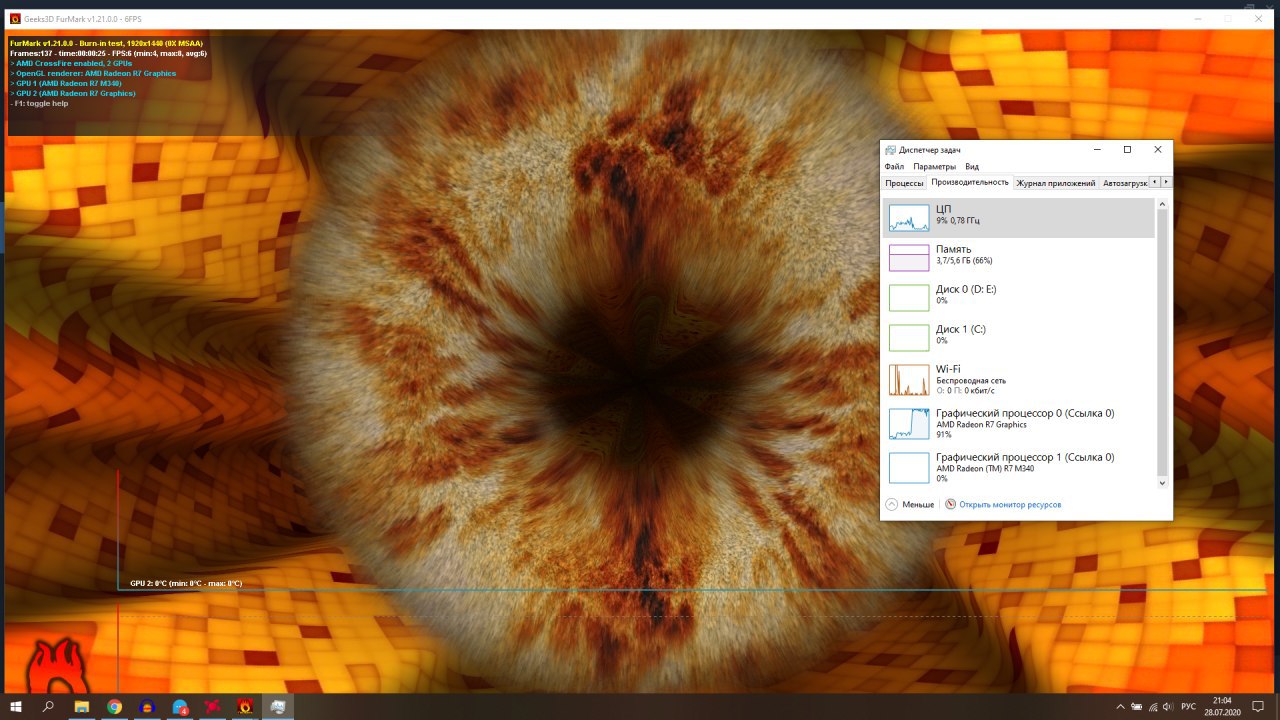This screenshot has width=1280, height=720.
Task: Click FurMark icon in its title bar
Action: pyautogui.click(x=15, y=18)
